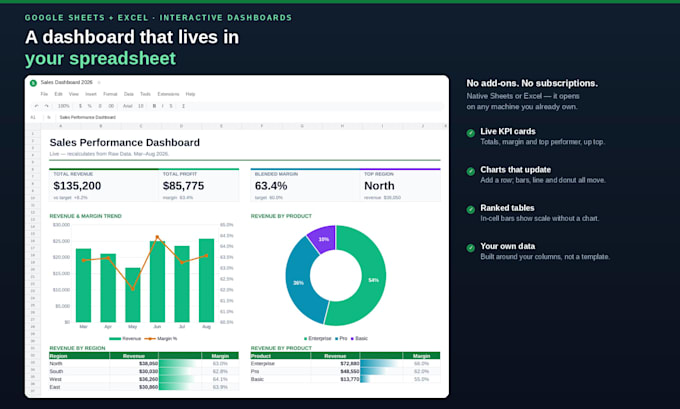Screen dimensions: 680x409
Task: Select column A header
Action: [61, 126]
